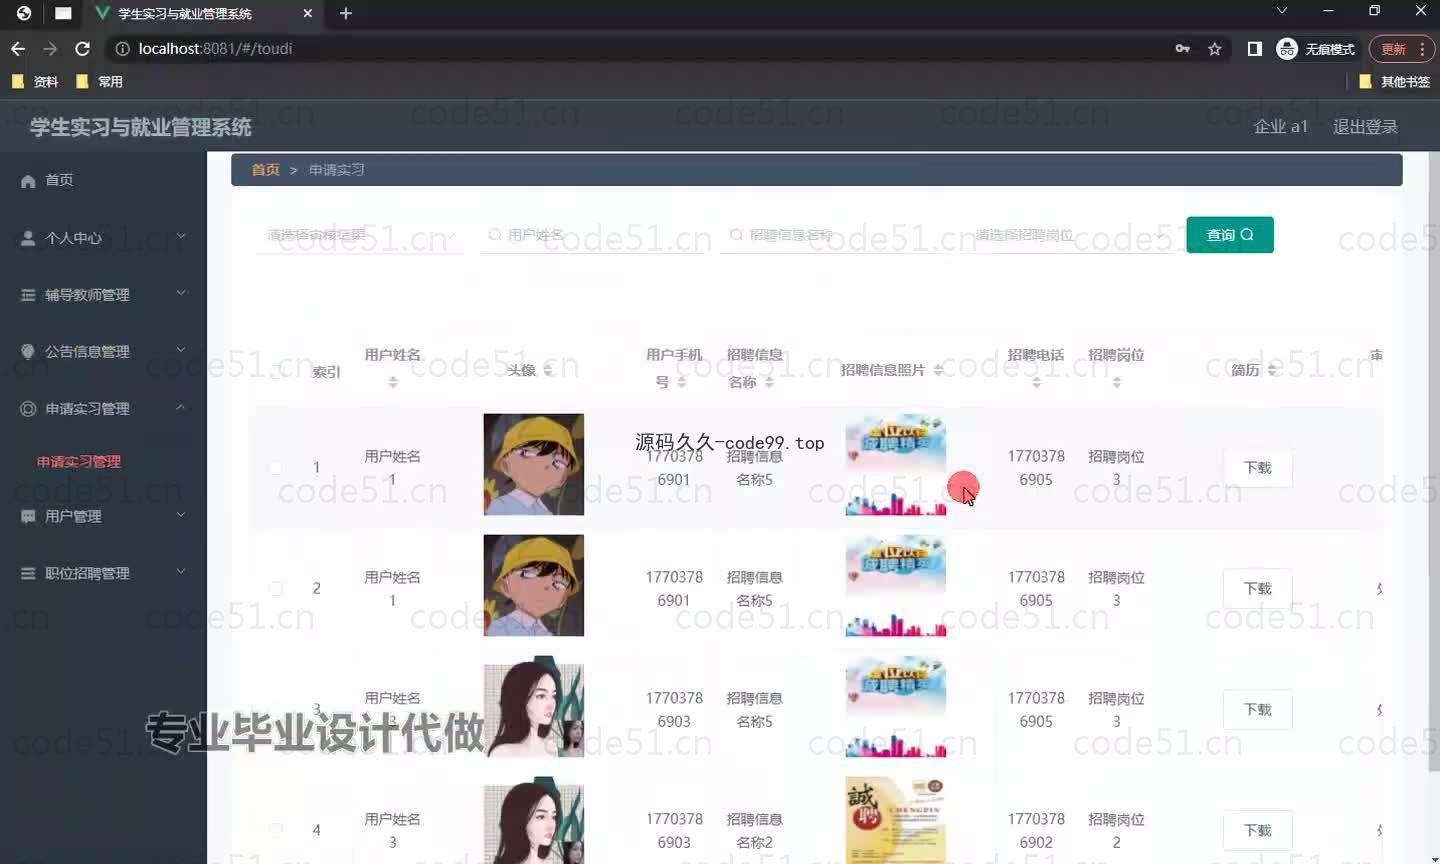Click the person icon beside 个人中心
Viewport: 1440px width, 864px height.
coord(28,238)
